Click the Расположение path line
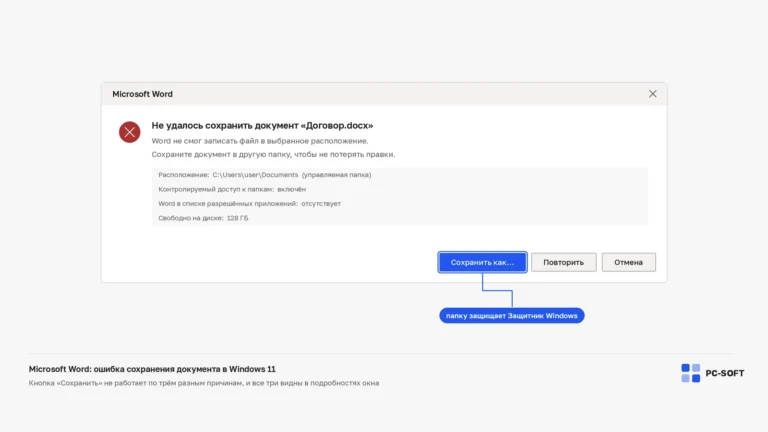Viewport: 768px width, 432px height. [x=264, y=175]
